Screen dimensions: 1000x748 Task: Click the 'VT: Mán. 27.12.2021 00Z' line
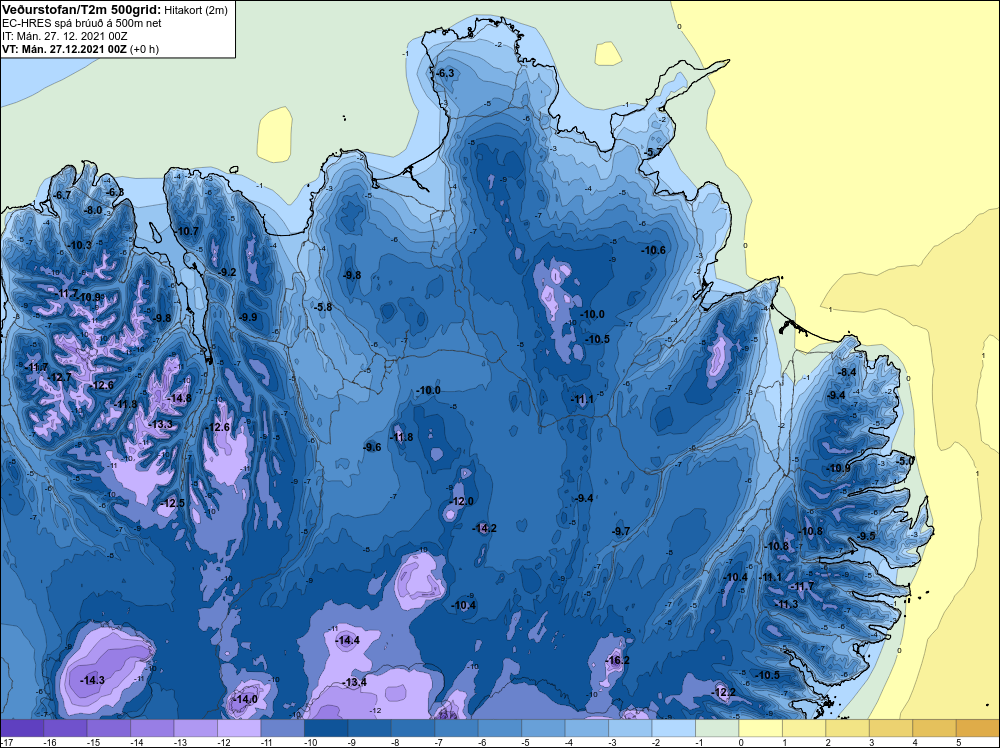pos(64,49)
